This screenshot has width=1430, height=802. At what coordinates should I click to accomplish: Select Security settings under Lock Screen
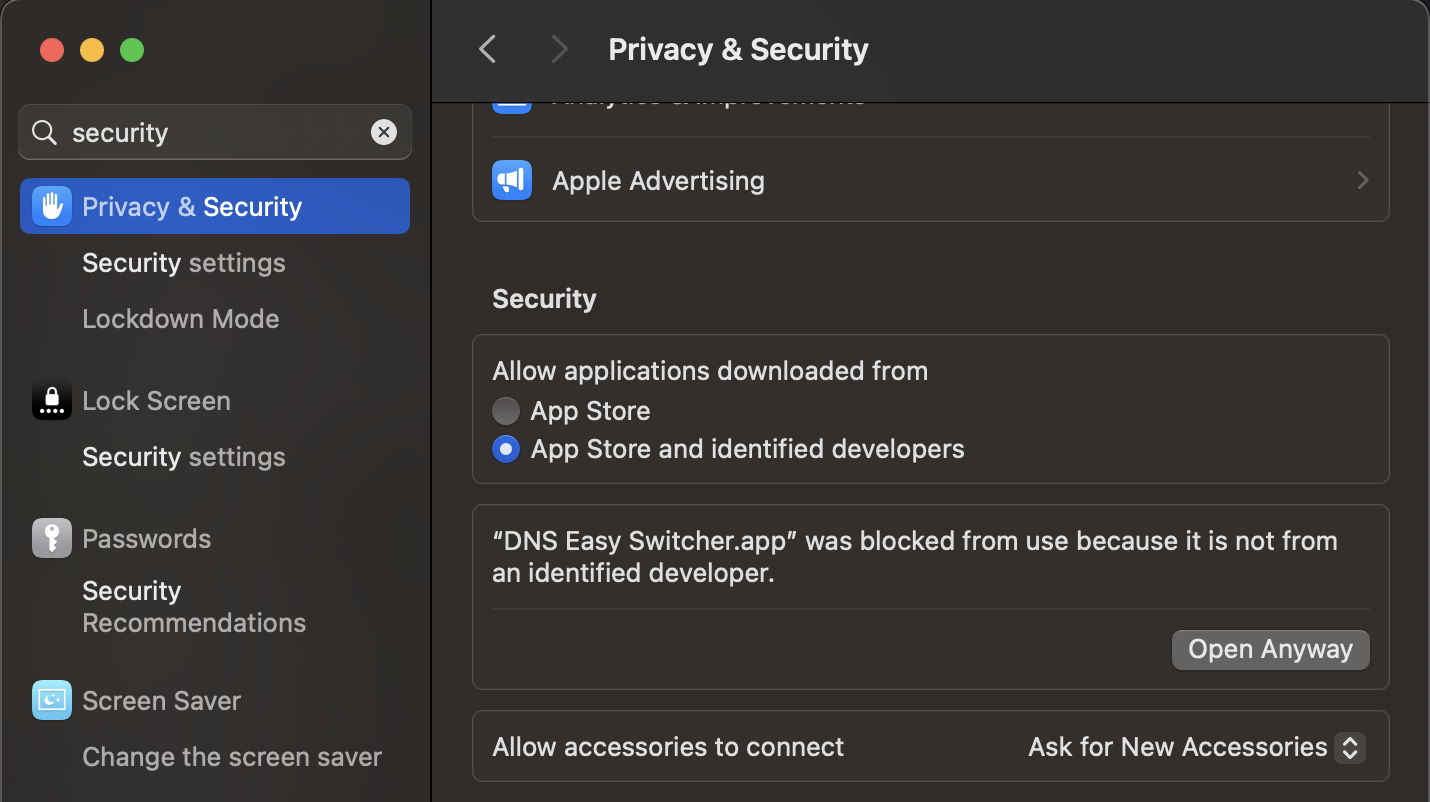tap(184, 457)
